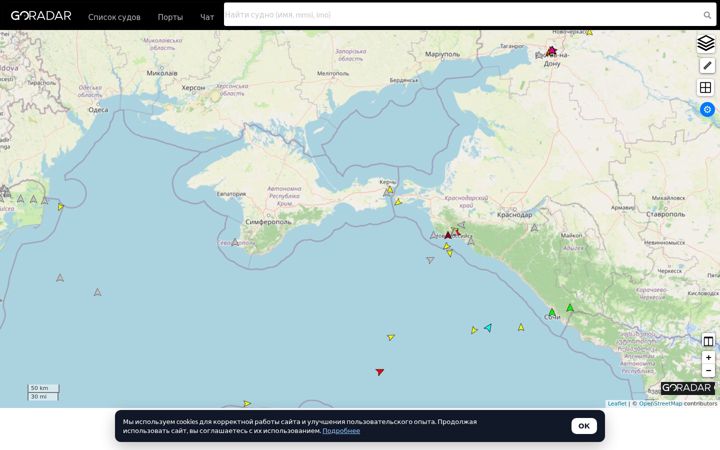Select green vessel marker east of Sochi
This screenshot has width=720, height=450.
pos(570,308)
